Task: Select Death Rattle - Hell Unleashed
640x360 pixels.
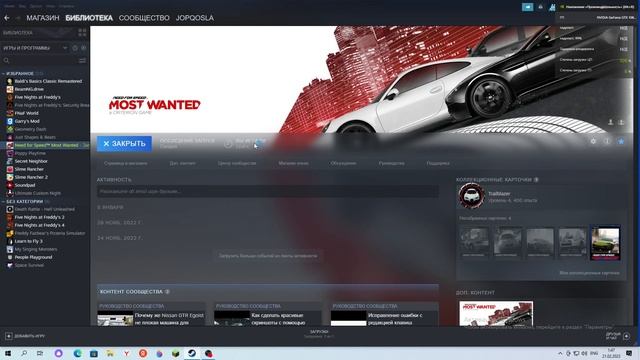Action: 44,209
